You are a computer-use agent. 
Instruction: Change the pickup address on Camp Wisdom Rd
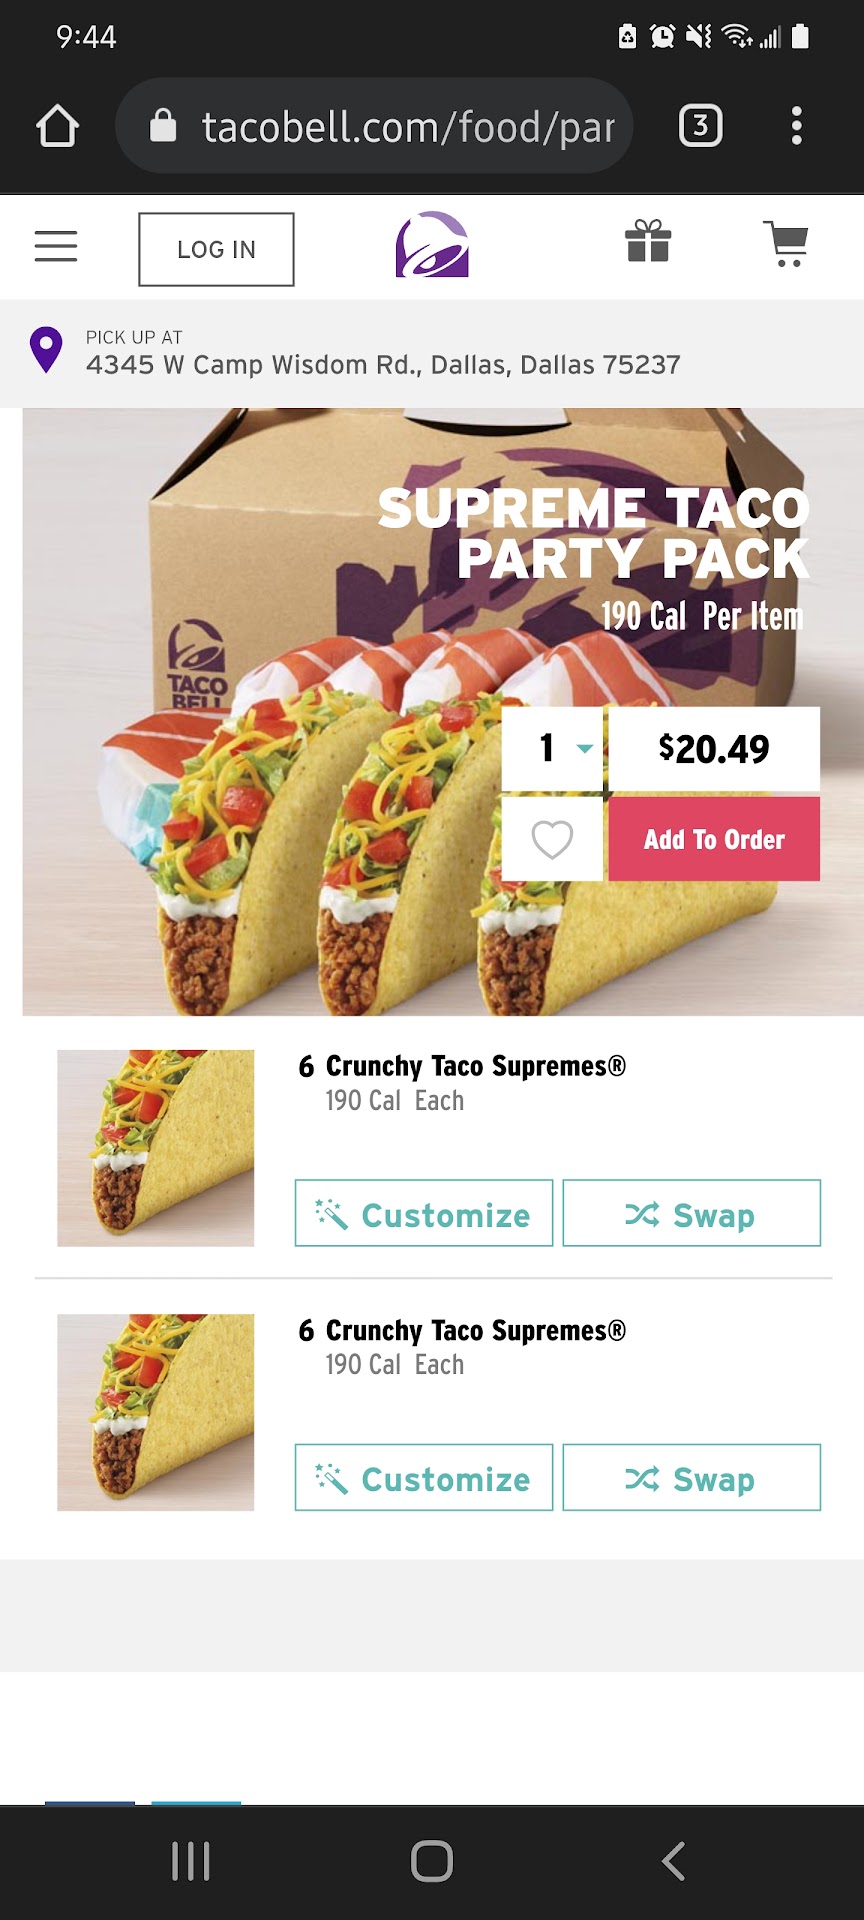tap(383, 364)
